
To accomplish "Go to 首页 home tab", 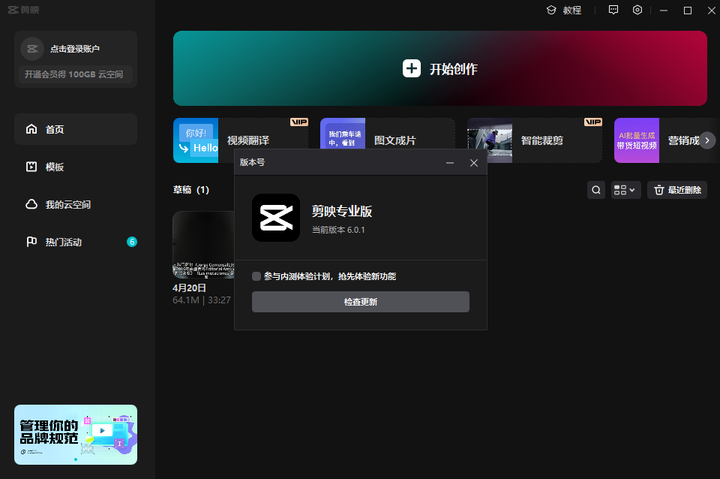I will click(76, 130).
